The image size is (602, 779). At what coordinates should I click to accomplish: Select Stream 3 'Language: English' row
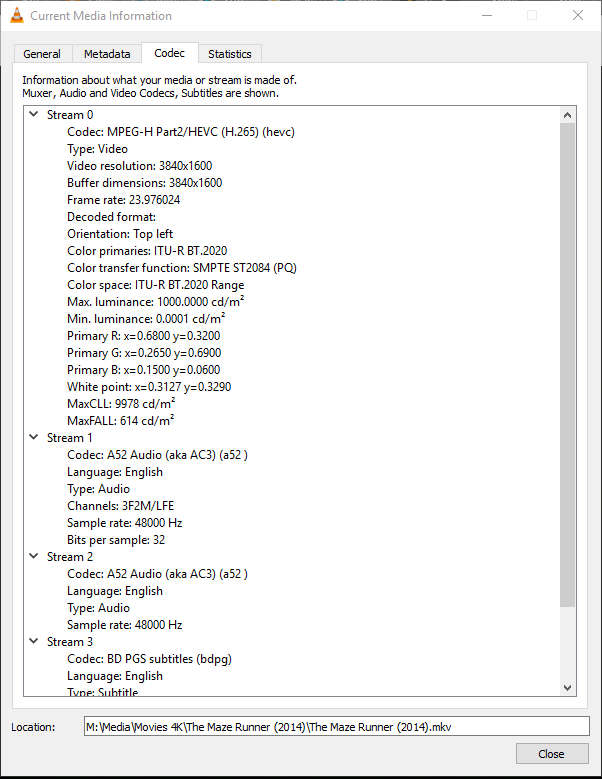point(115,676)
